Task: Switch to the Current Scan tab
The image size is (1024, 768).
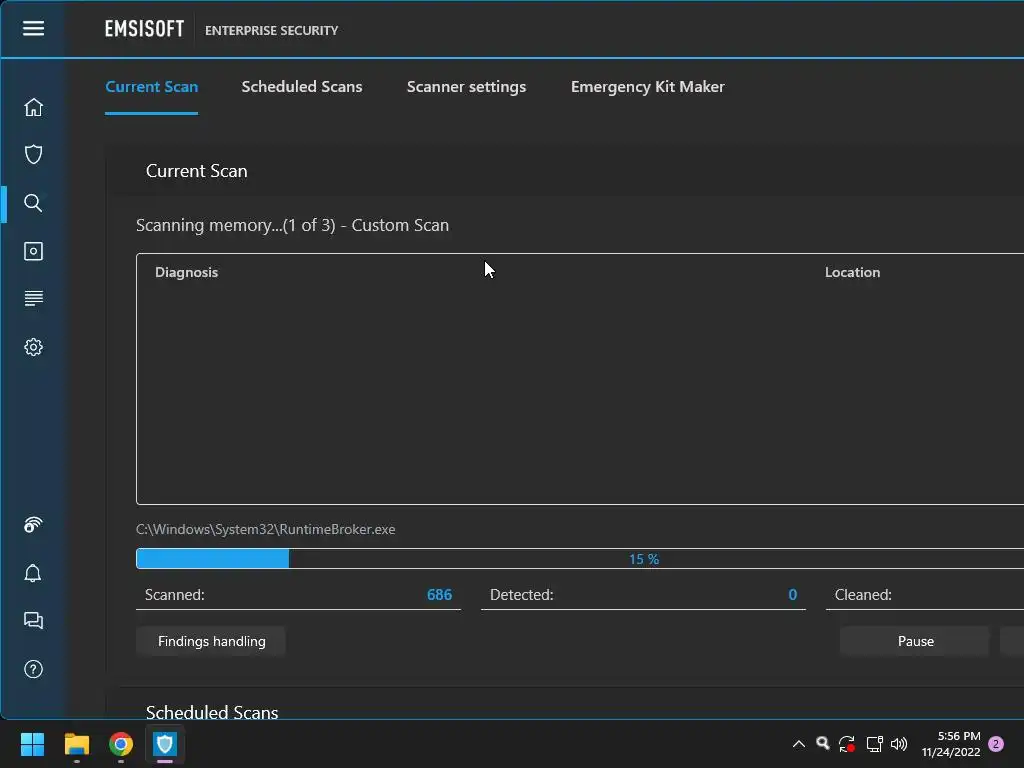Action: (x=152, y=87)
